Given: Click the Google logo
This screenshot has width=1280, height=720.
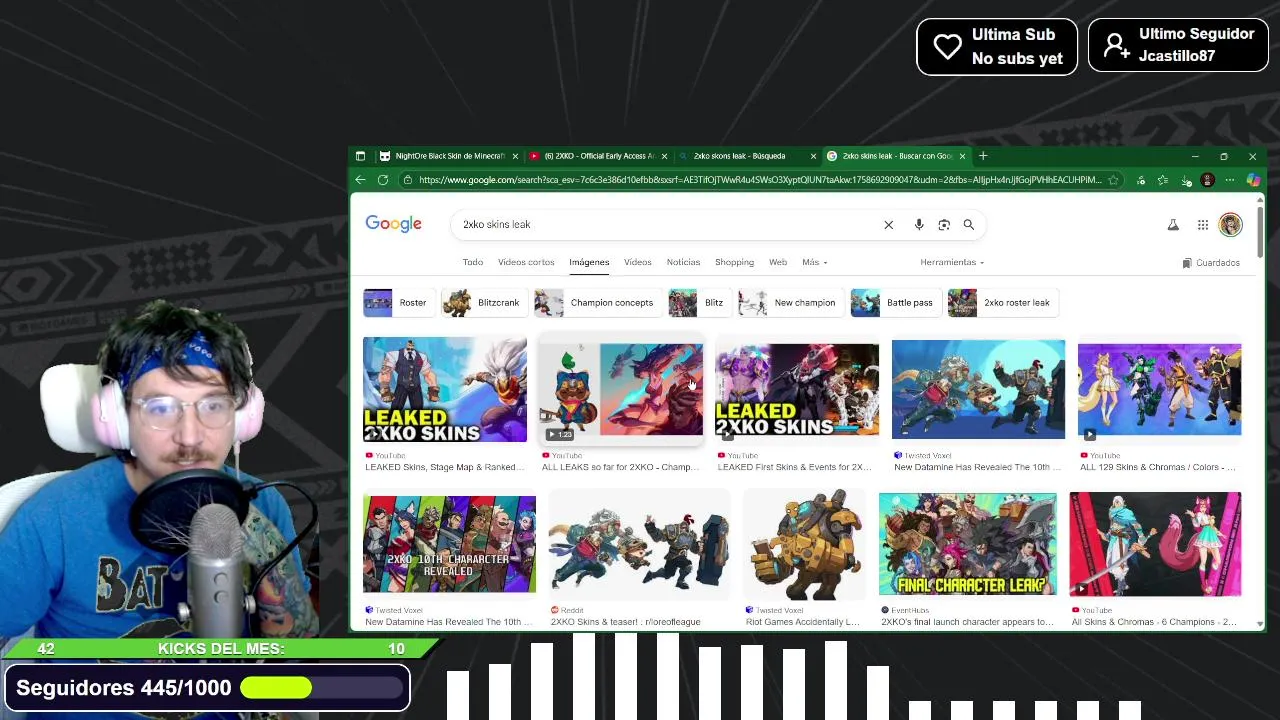Looking at the screenshot, I should tap(393, 224).
